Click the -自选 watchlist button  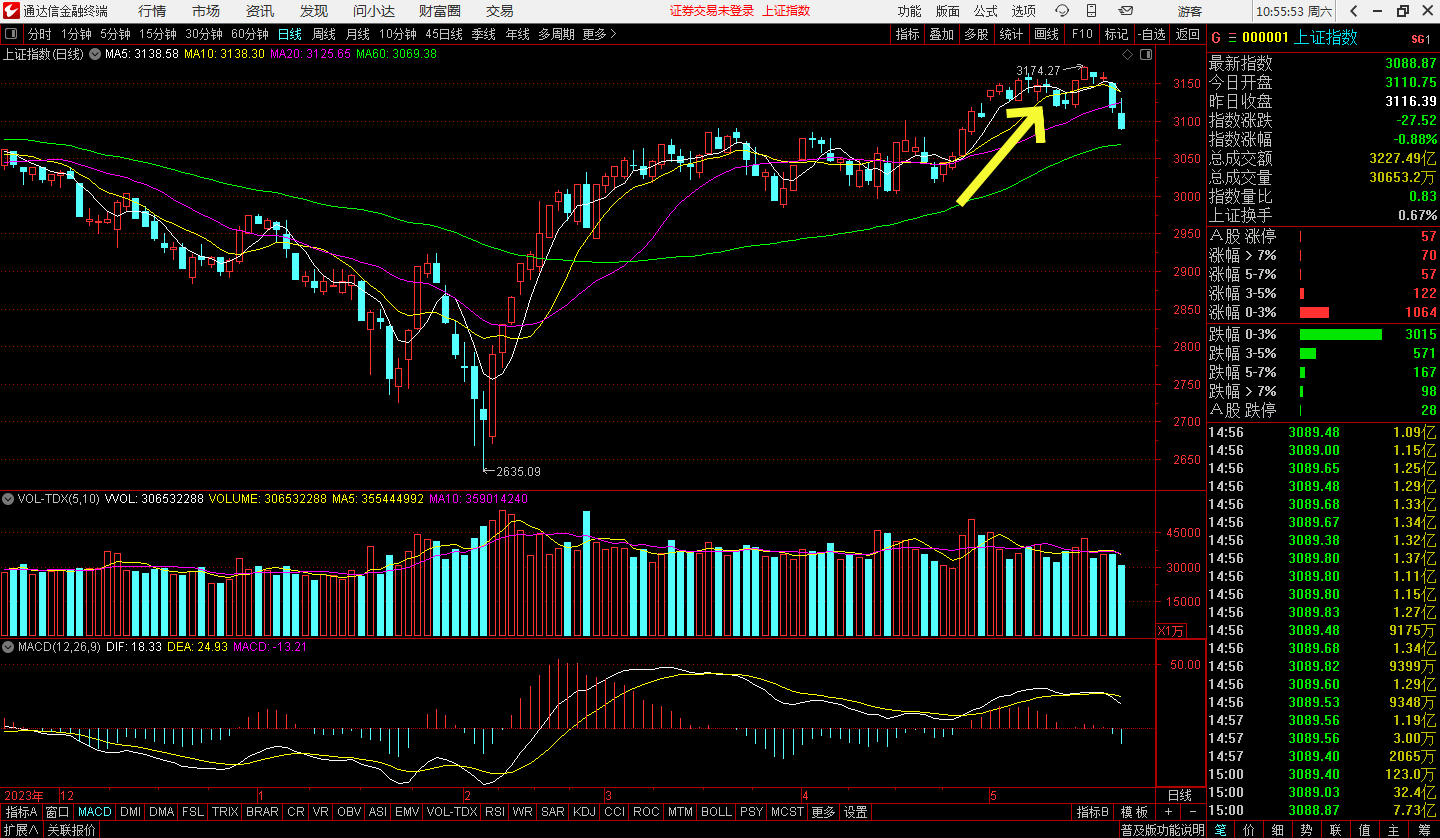(1151, 34)
